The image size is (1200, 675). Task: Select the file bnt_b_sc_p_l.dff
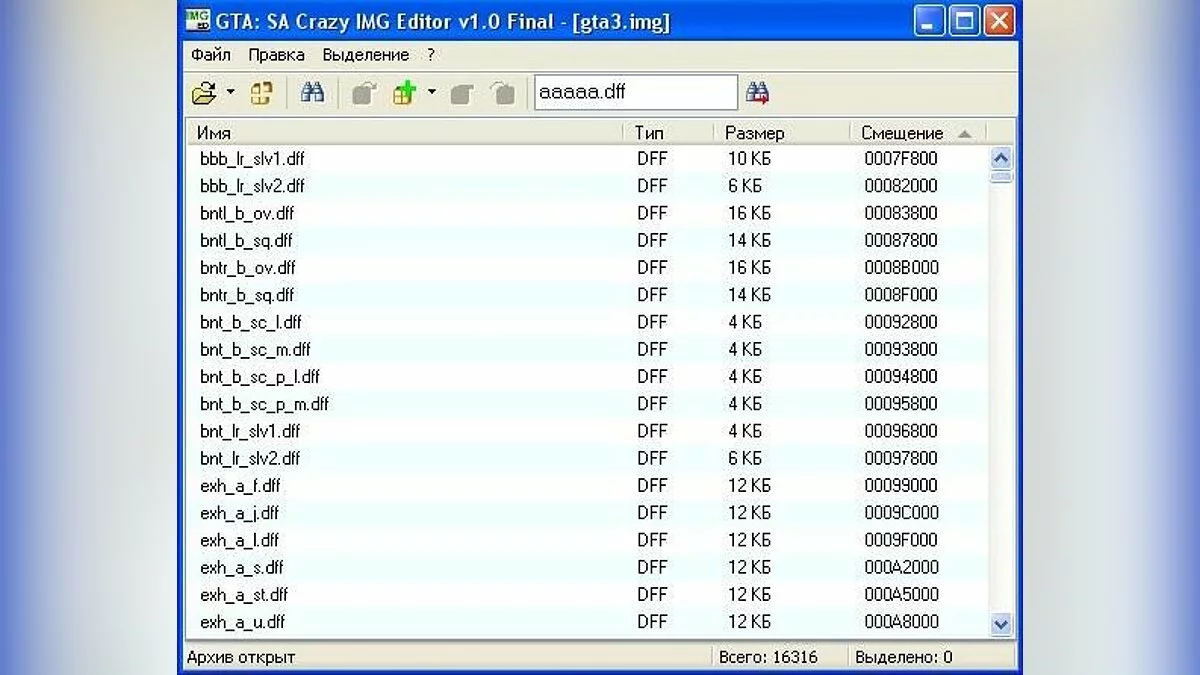click(260, 377)
